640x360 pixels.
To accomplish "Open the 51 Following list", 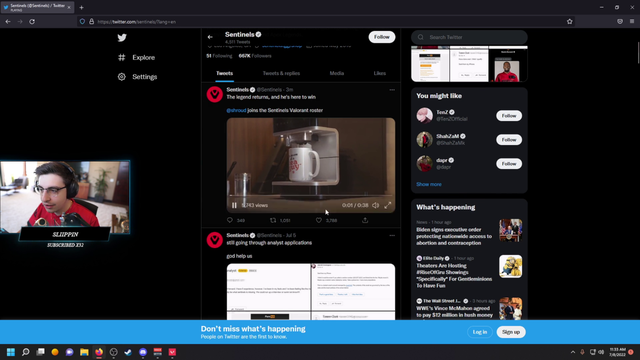I will coord(219,56).
